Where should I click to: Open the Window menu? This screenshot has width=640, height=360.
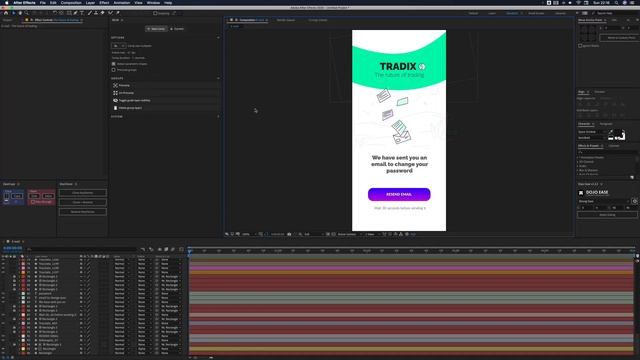(153, 2)
